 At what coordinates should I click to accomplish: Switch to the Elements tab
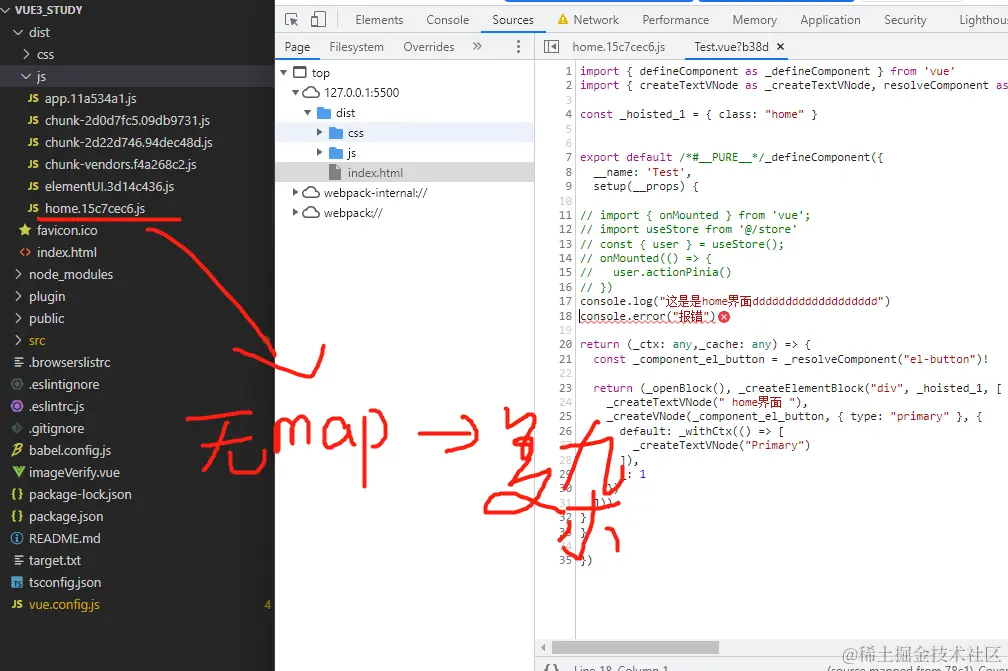(x=379, y=20)
